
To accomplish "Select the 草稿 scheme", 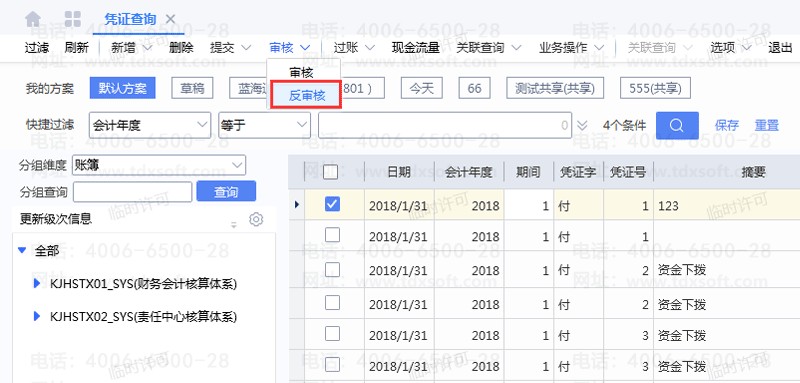I will coord(192,88).
